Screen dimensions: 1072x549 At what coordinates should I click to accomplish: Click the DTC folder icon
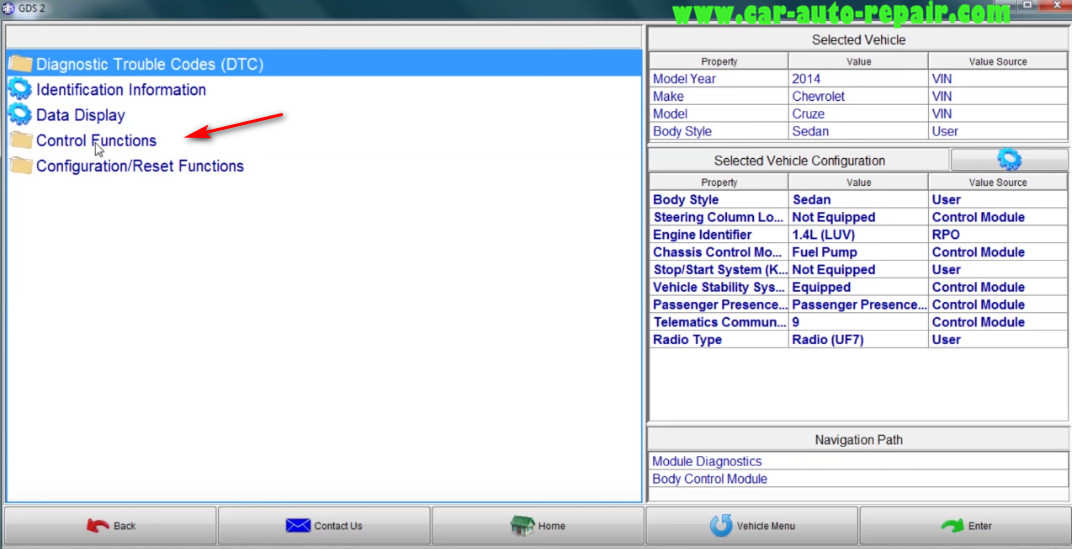[21, 64]
